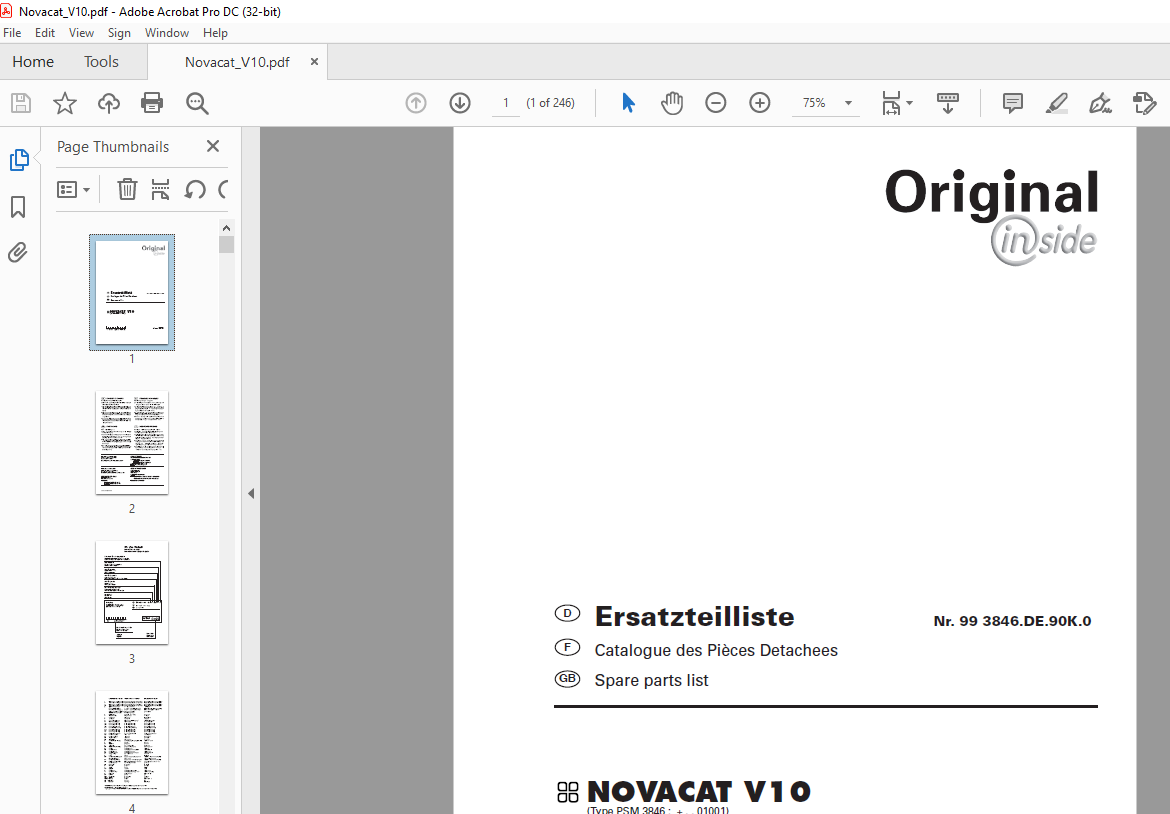
Task: Activate the Hand pan tool
Action: [672, 103]
